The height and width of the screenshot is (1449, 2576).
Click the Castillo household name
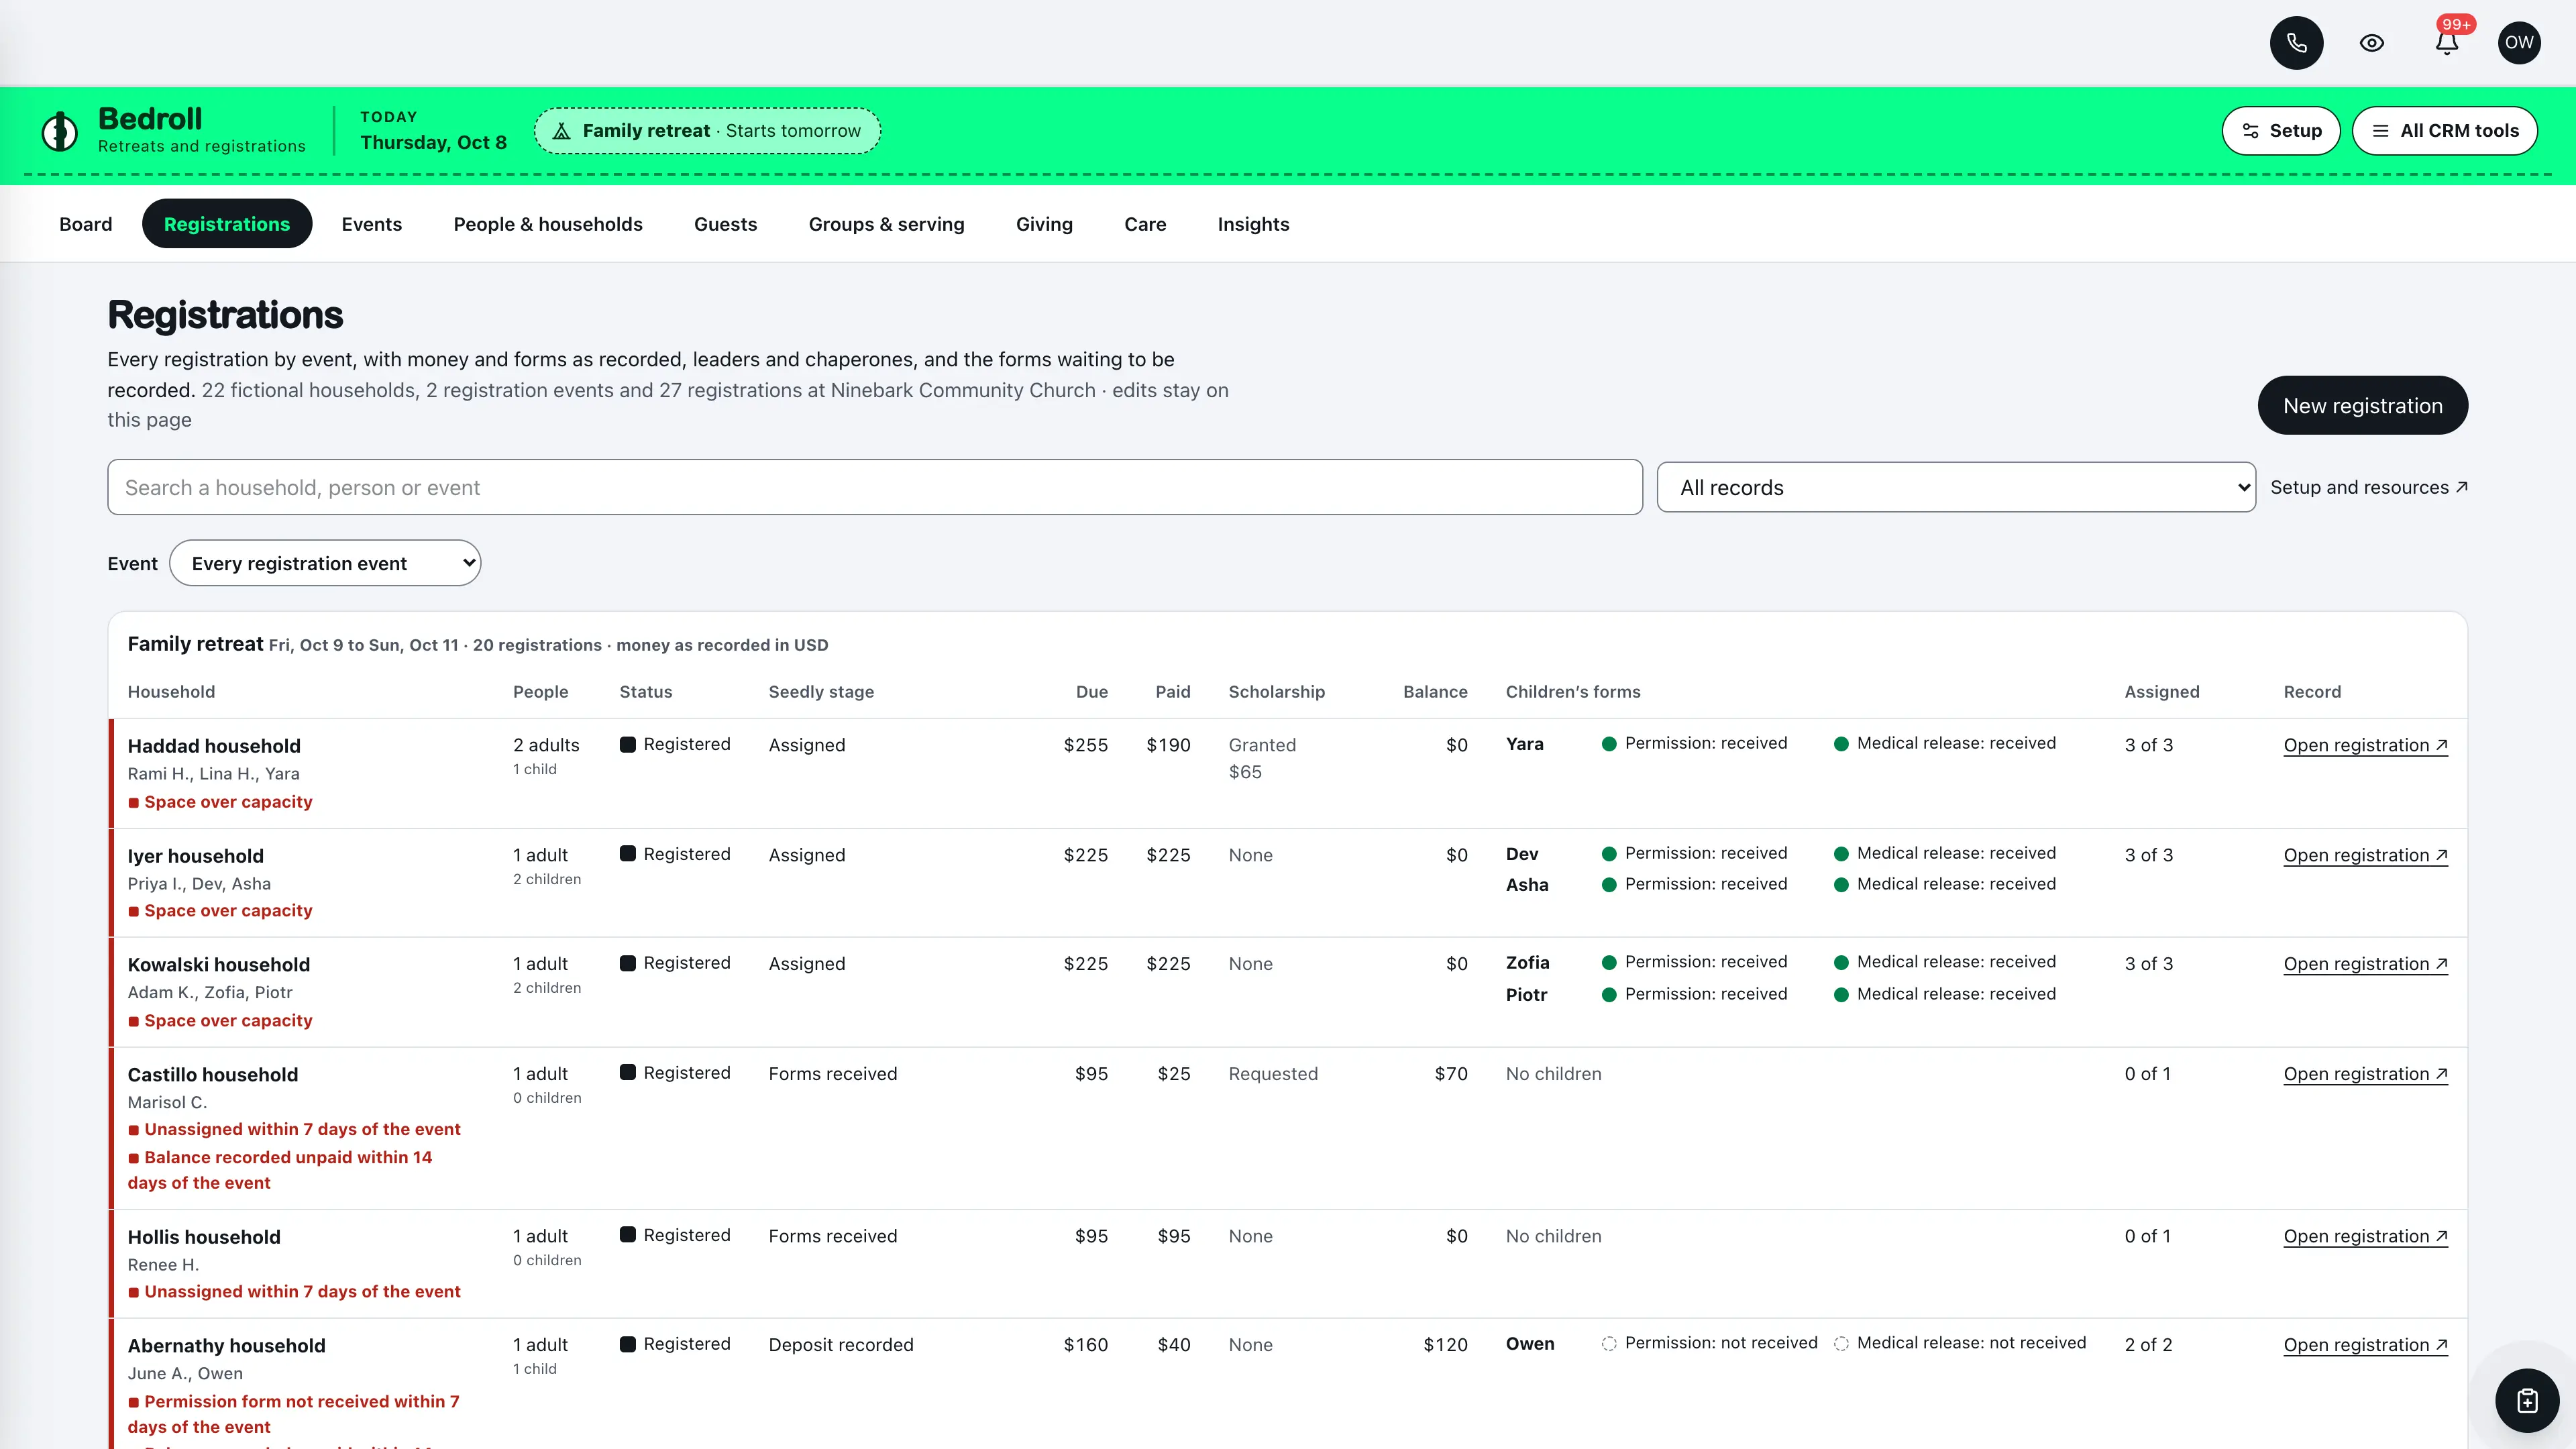(x=213, y=1075)
